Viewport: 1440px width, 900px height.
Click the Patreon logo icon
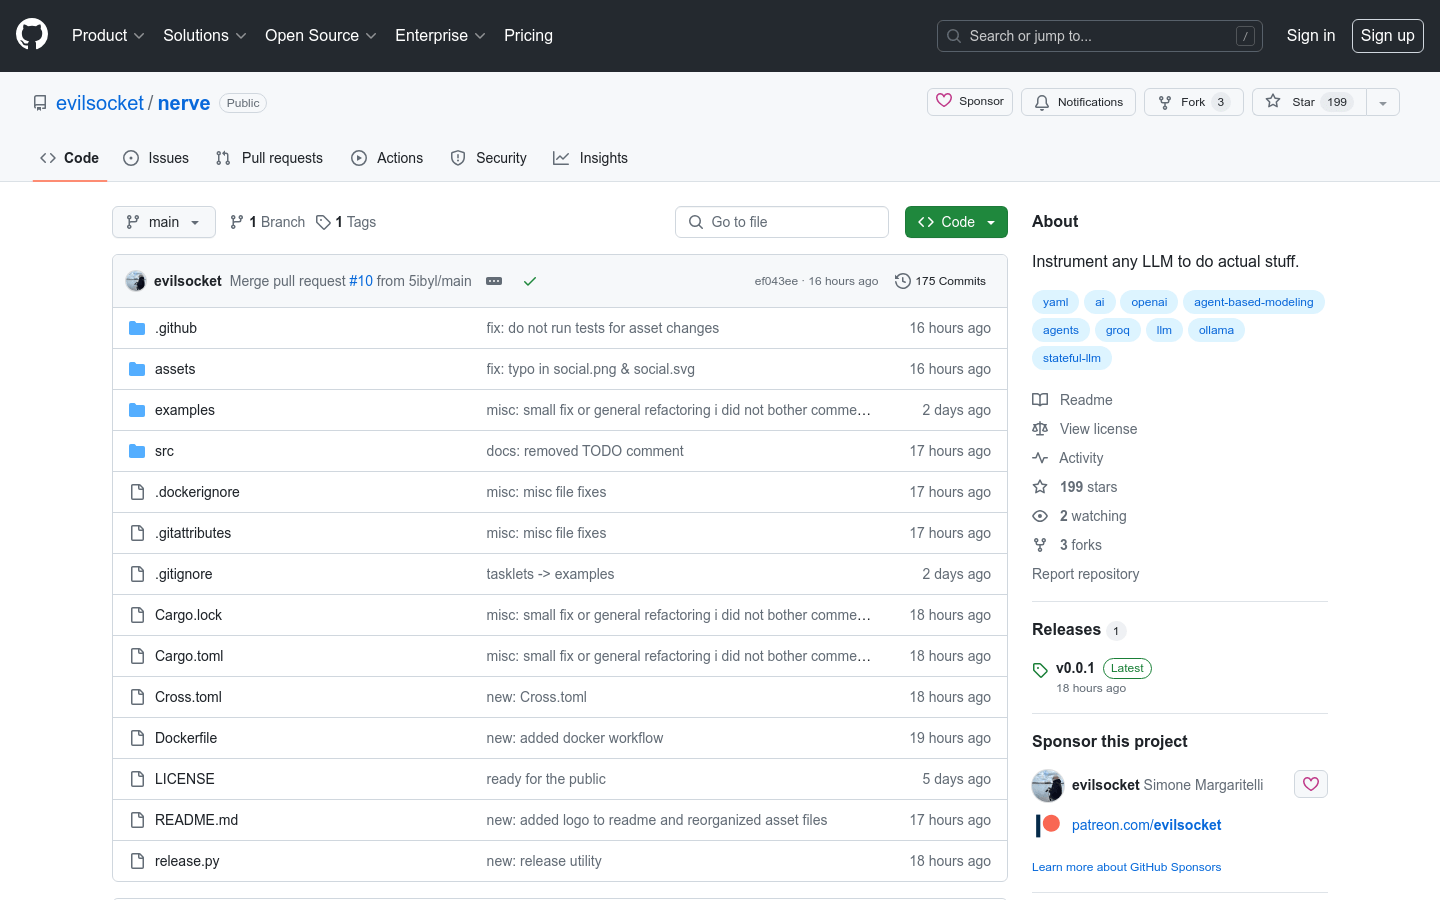[x=1048, y=825]
